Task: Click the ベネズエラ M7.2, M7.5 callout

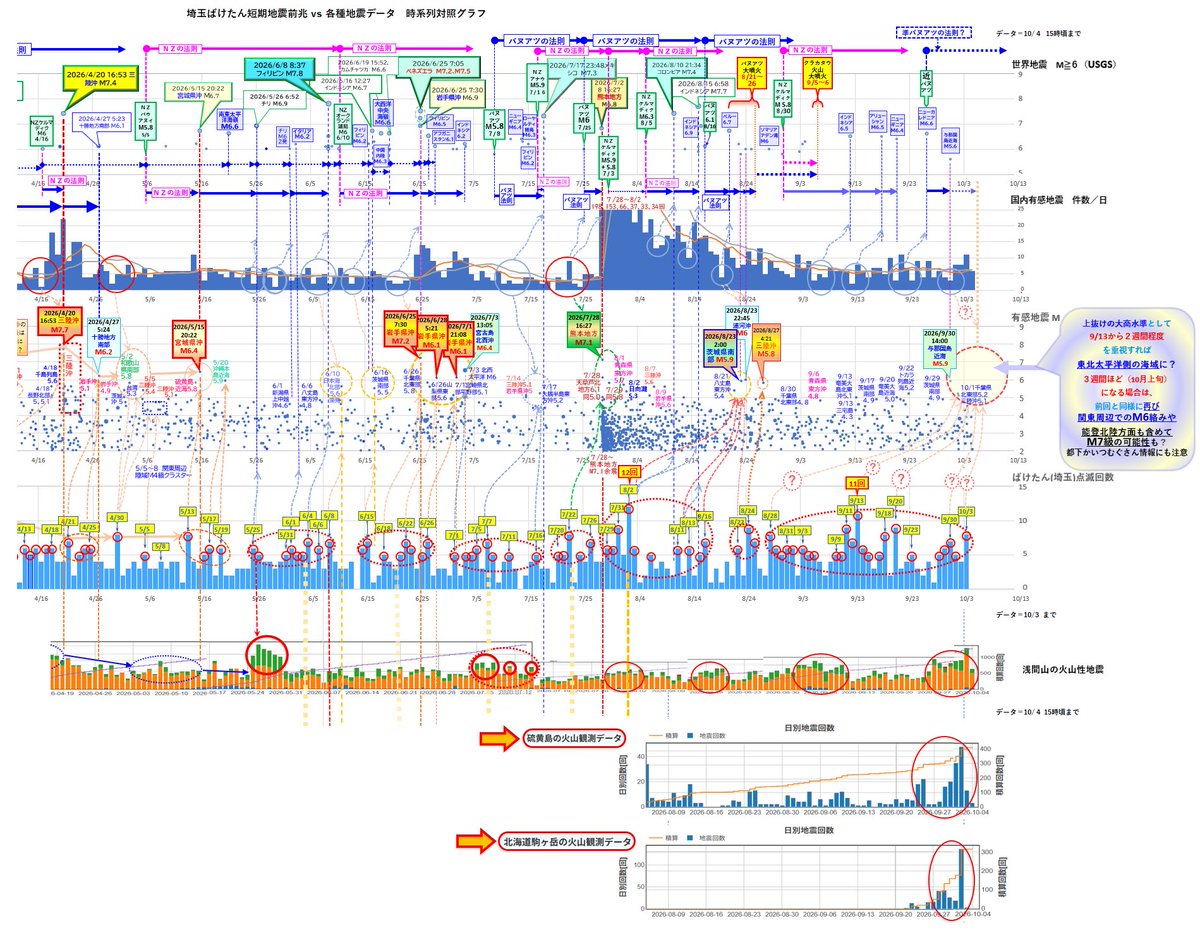Action: click(x=439, y=67)
